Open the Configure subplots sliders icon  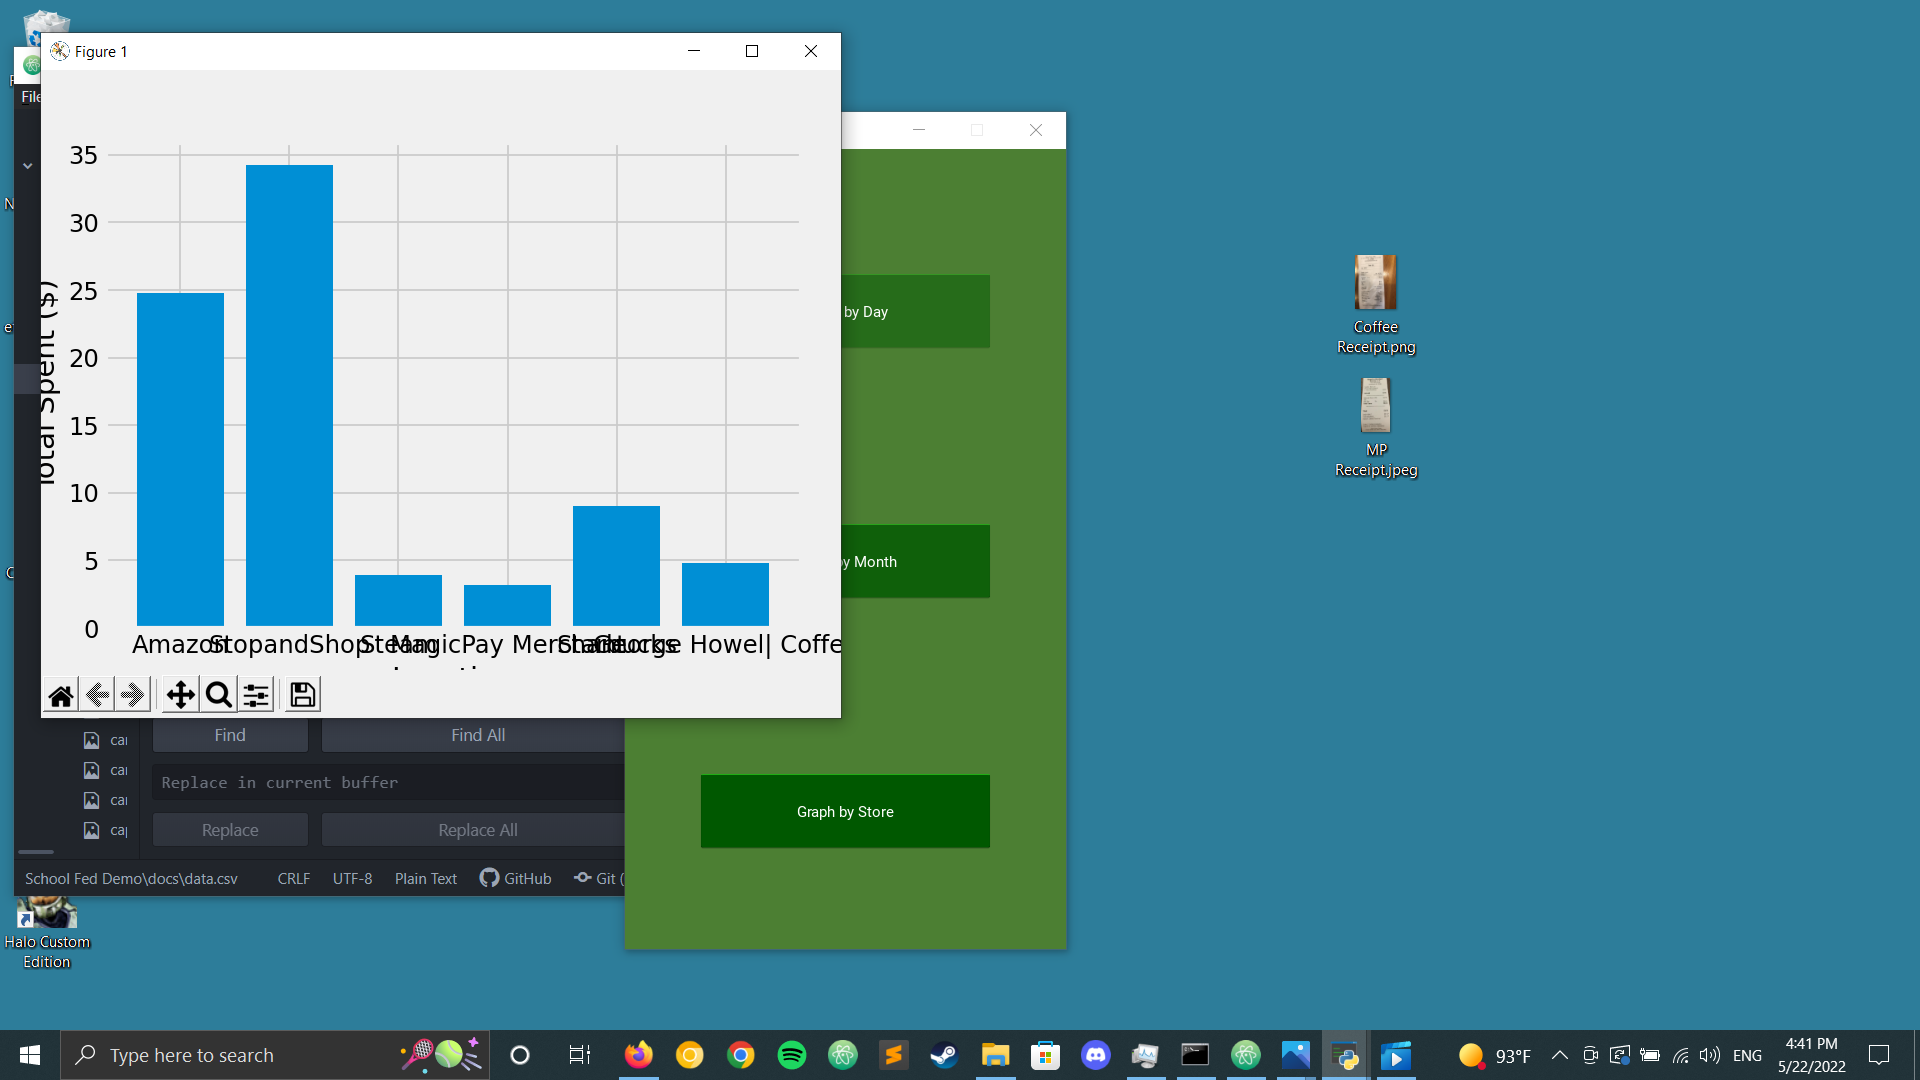click(x=256, y=695)
